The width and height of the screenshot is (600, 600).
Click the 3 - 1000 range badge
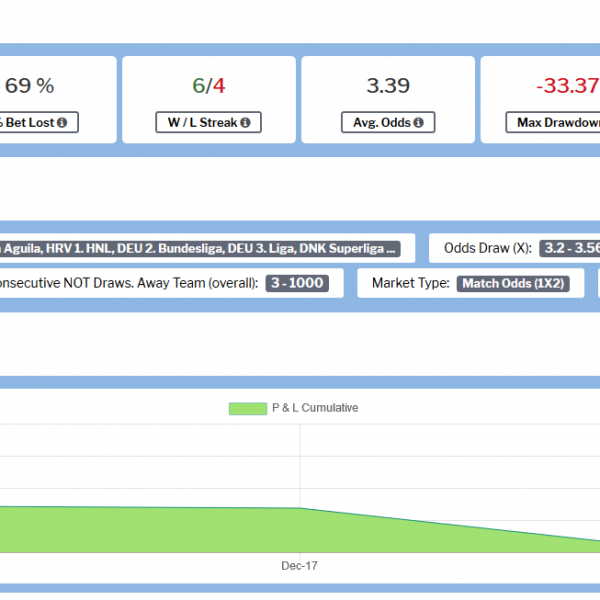[299, 283]
